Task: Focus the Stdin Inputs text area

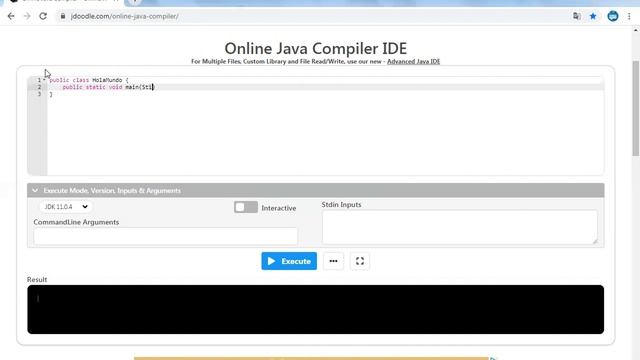Action: [460, 227]
